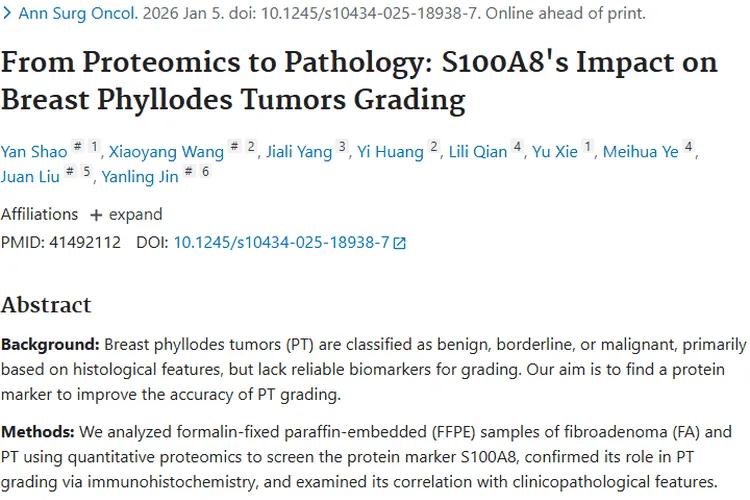
Task: Open DOI link 10.1245/s10434-025-18938-7
Action: click(x=281, y=241)
